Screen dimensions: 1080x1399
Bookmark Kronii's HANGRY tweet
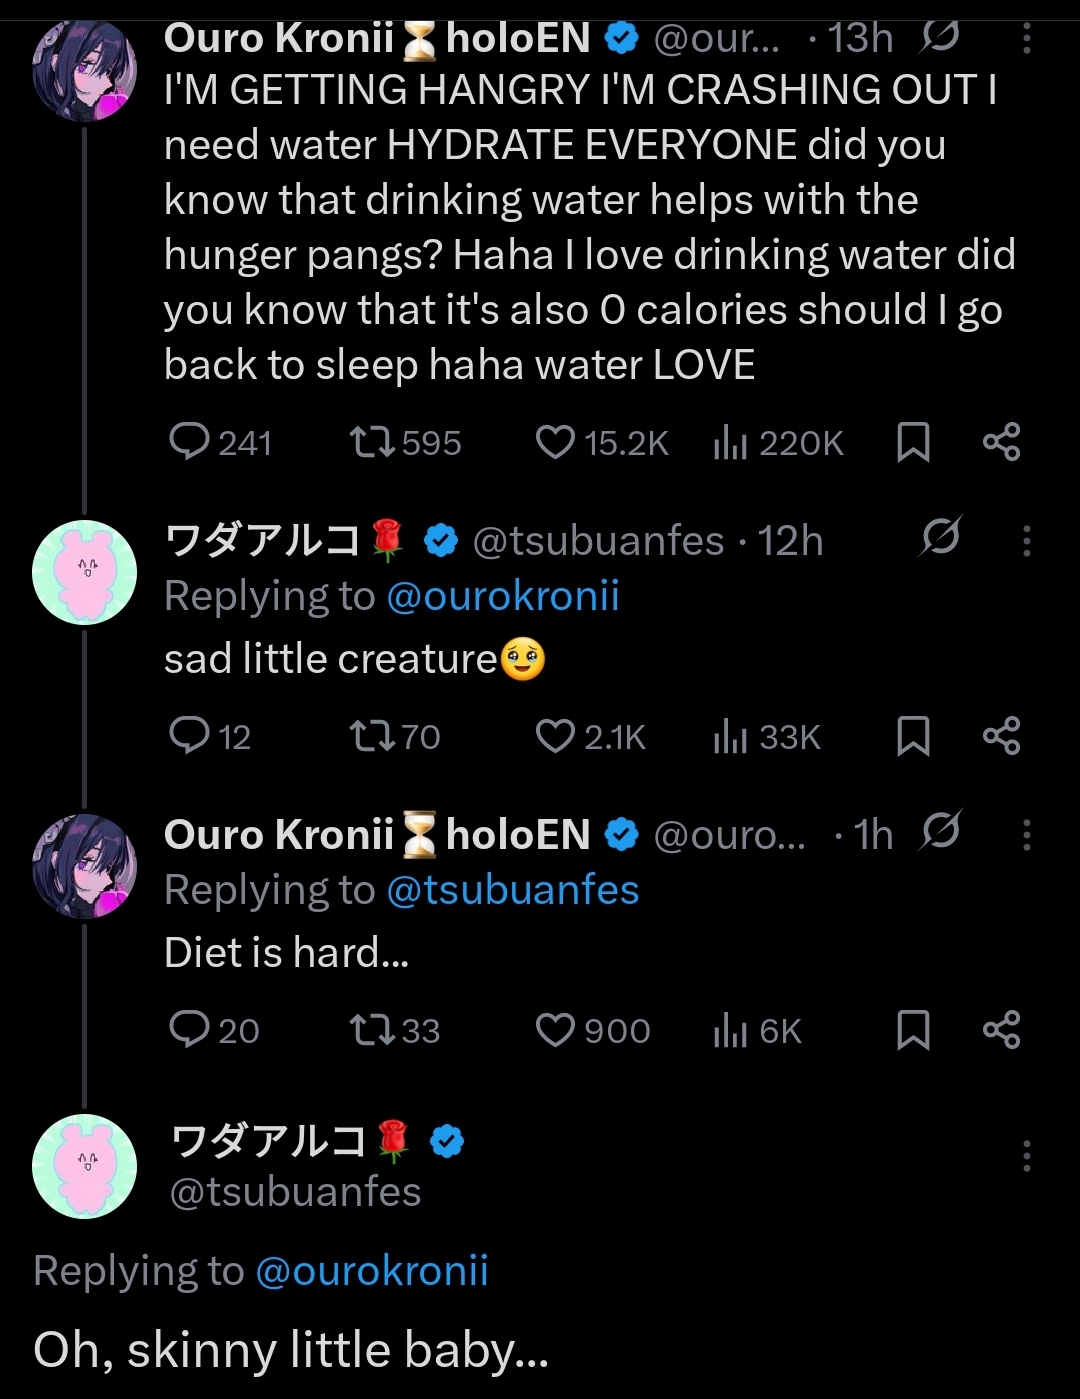(x=913, y=442)
